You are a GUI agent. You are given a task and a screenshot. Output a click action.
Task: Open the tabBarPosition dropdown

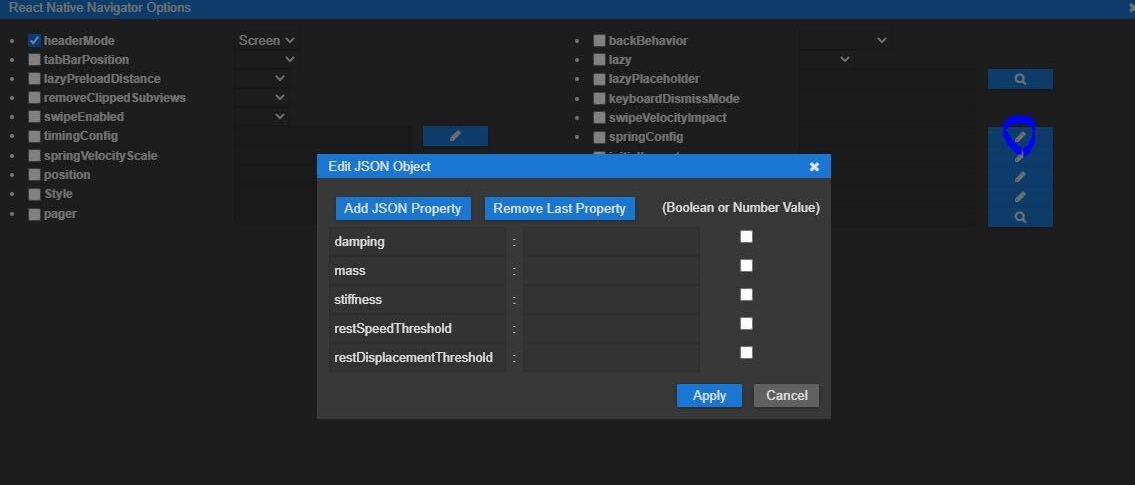(x=267, y=59)
